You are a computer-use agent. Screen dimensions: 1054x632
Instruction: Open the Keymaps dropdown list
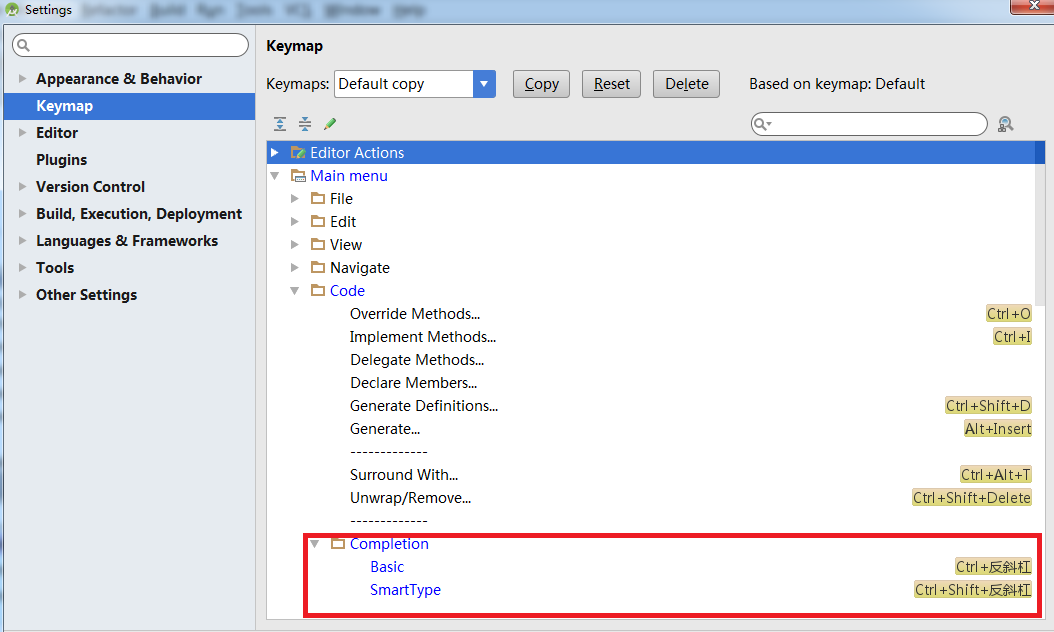click(483, 84)
